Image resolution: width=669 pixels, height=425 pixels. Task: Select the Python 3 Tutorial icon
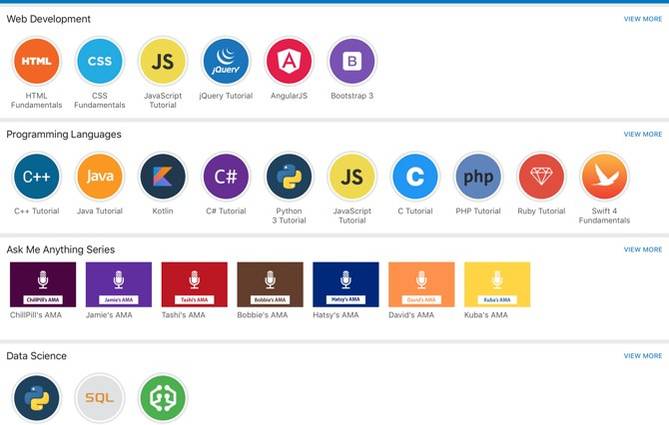coord(289,176)
